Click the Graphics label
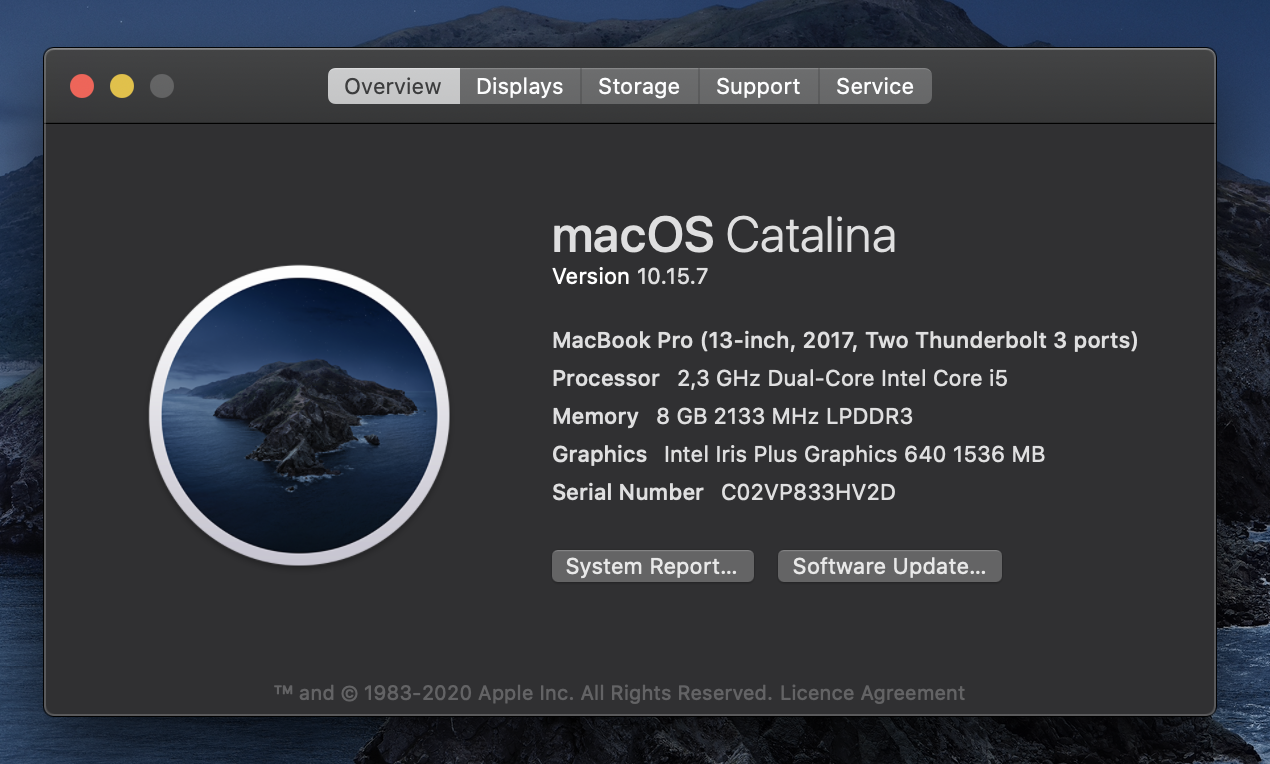The width and height of the screenshot is (1270, 764). [600, 455]
